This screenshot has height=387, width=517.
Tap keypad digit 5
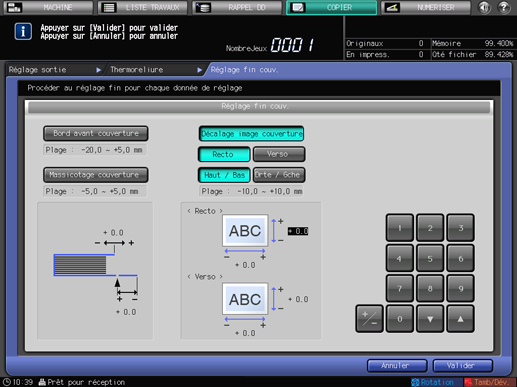(x=430, y=258)
